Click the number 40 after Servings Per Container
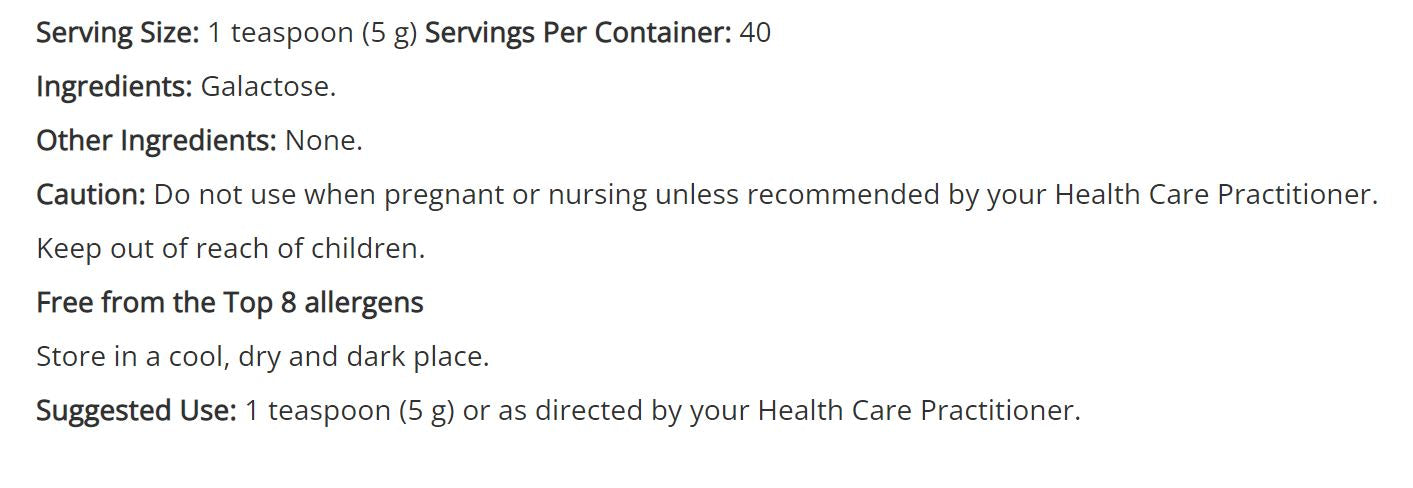 coord(755,33)
